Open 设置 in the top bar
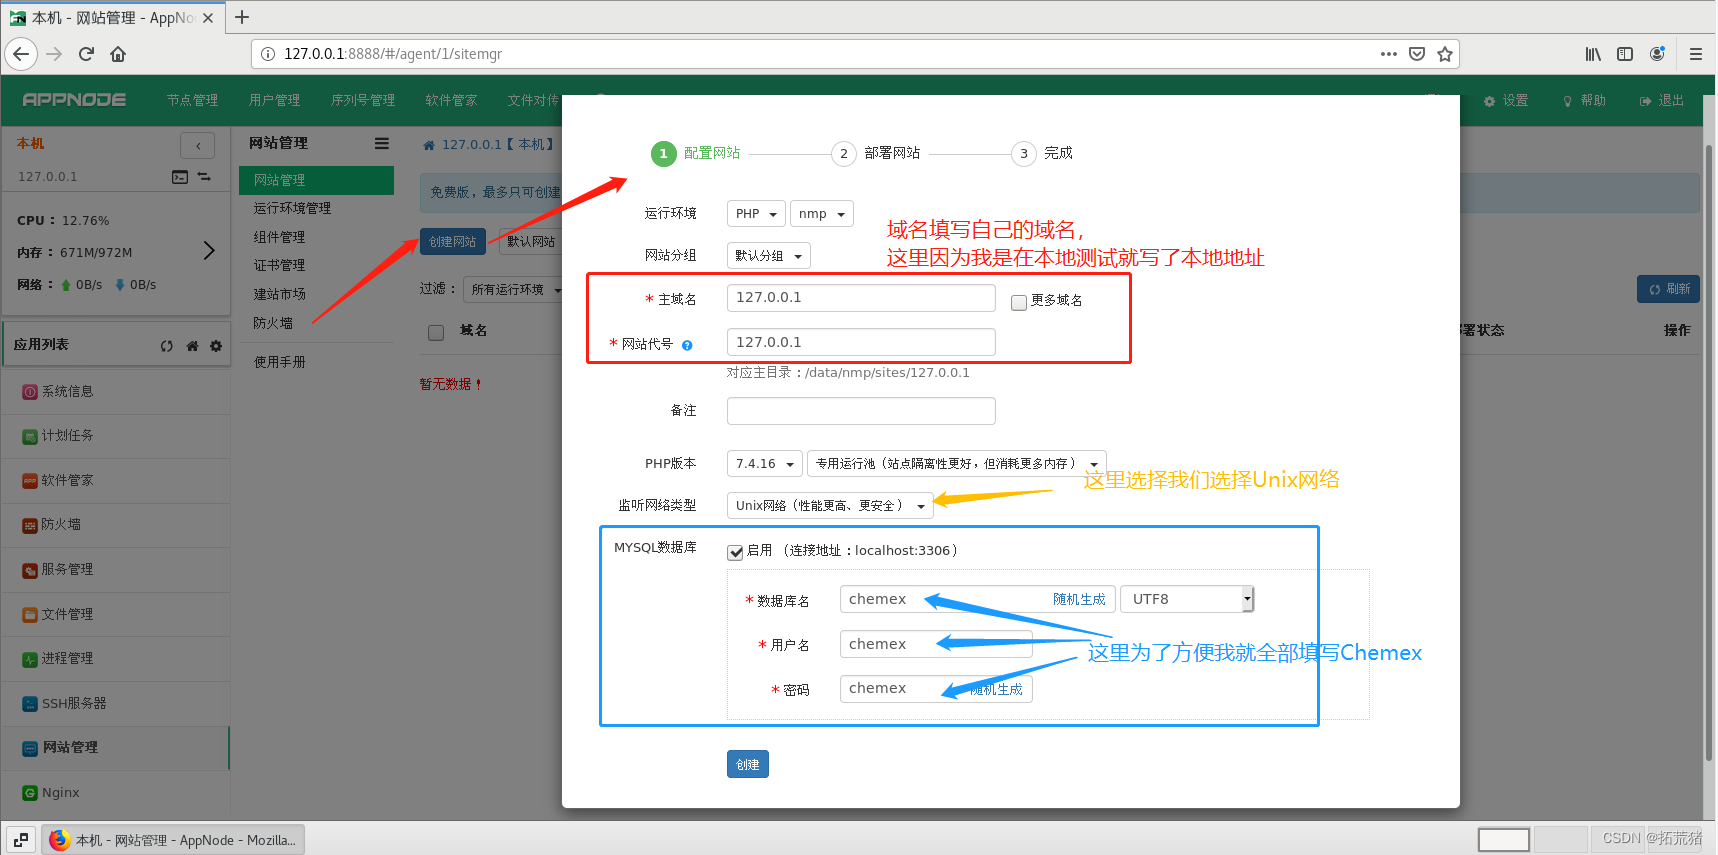The height and width of the screenshot is (855, 1718). [1506, 101]
